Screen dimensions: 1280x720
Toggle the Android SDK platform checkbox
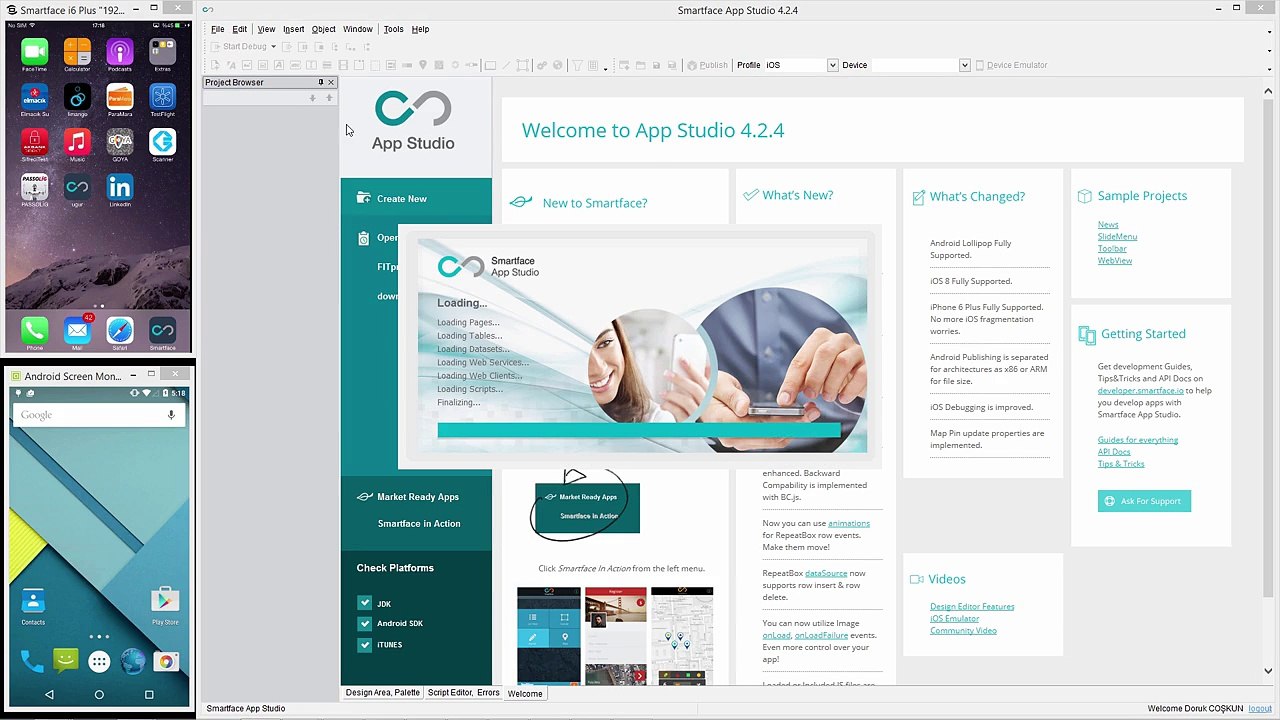(365, 623)
